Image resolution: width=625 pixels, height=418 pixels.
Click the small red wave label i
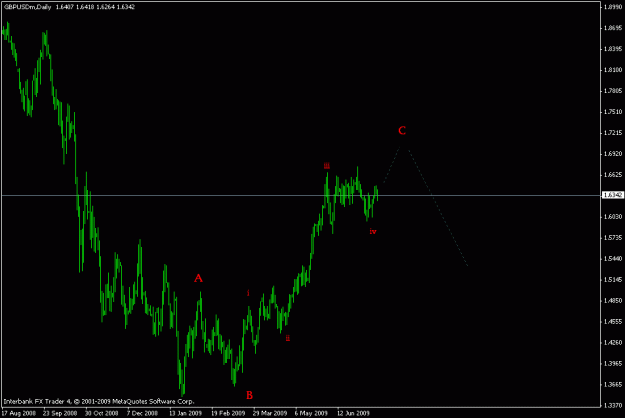point(248,293)
